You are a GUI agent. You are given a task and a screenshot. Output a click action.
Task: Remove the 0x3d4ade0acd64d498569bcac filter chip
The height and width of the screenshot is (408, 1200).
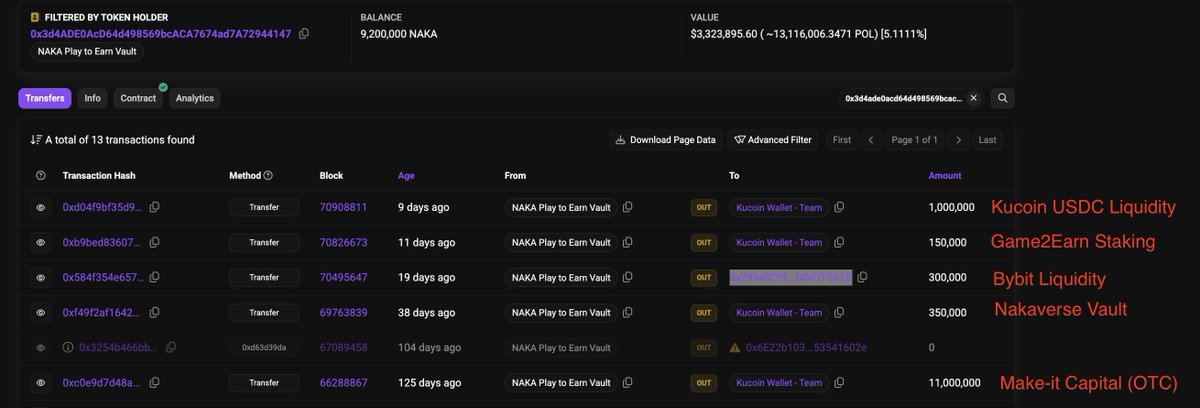[973, 98]
